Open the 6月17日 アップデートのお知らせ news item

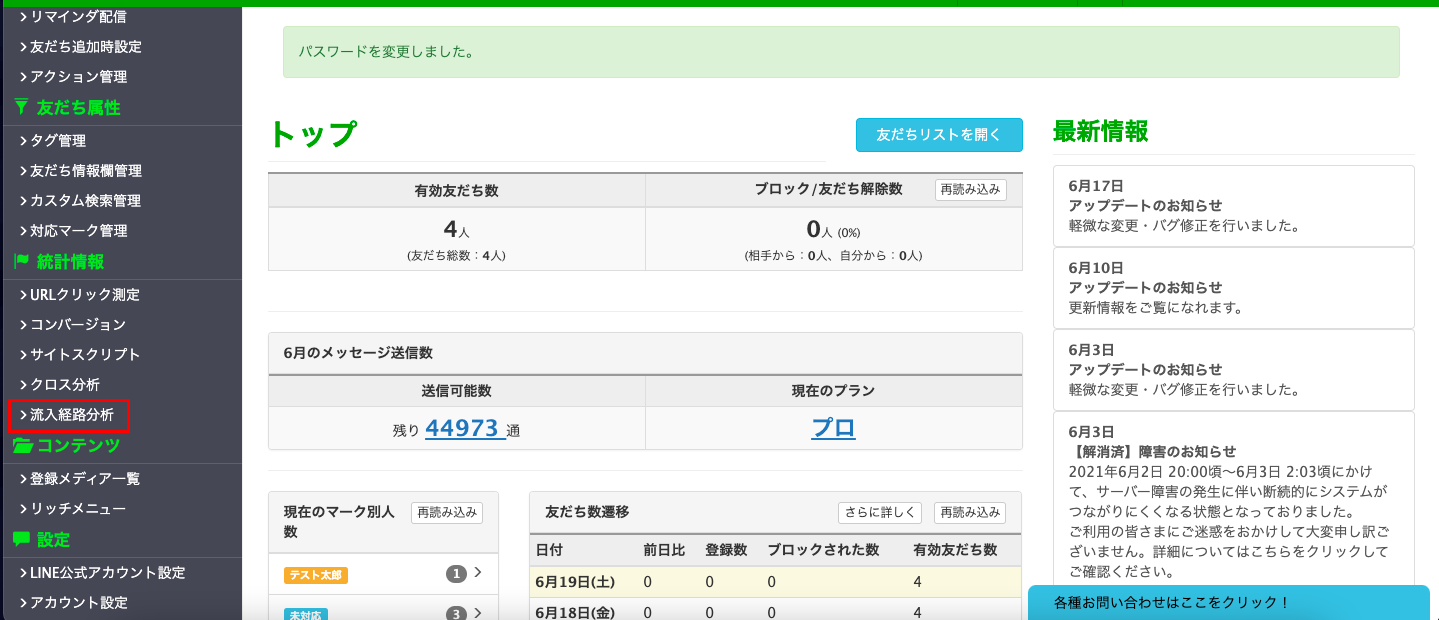tap(1233, 205)
